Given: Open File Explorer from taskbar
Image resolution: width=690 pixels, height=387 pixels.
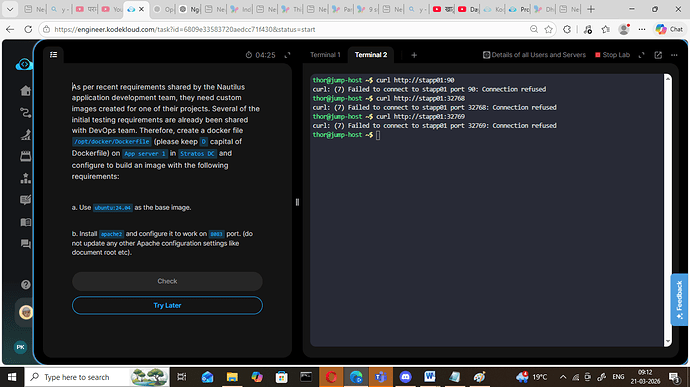Looking at the screenshot, I should click(232, 377).
